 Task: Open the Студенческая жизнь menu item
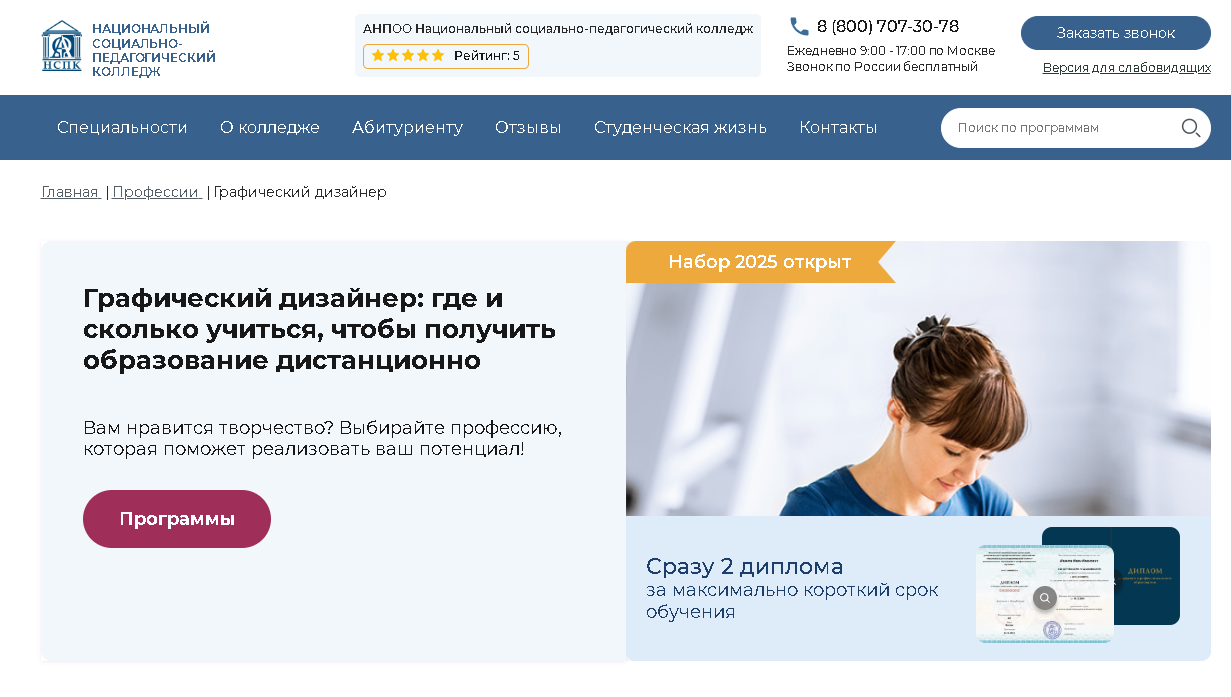[x=680, y=128]
